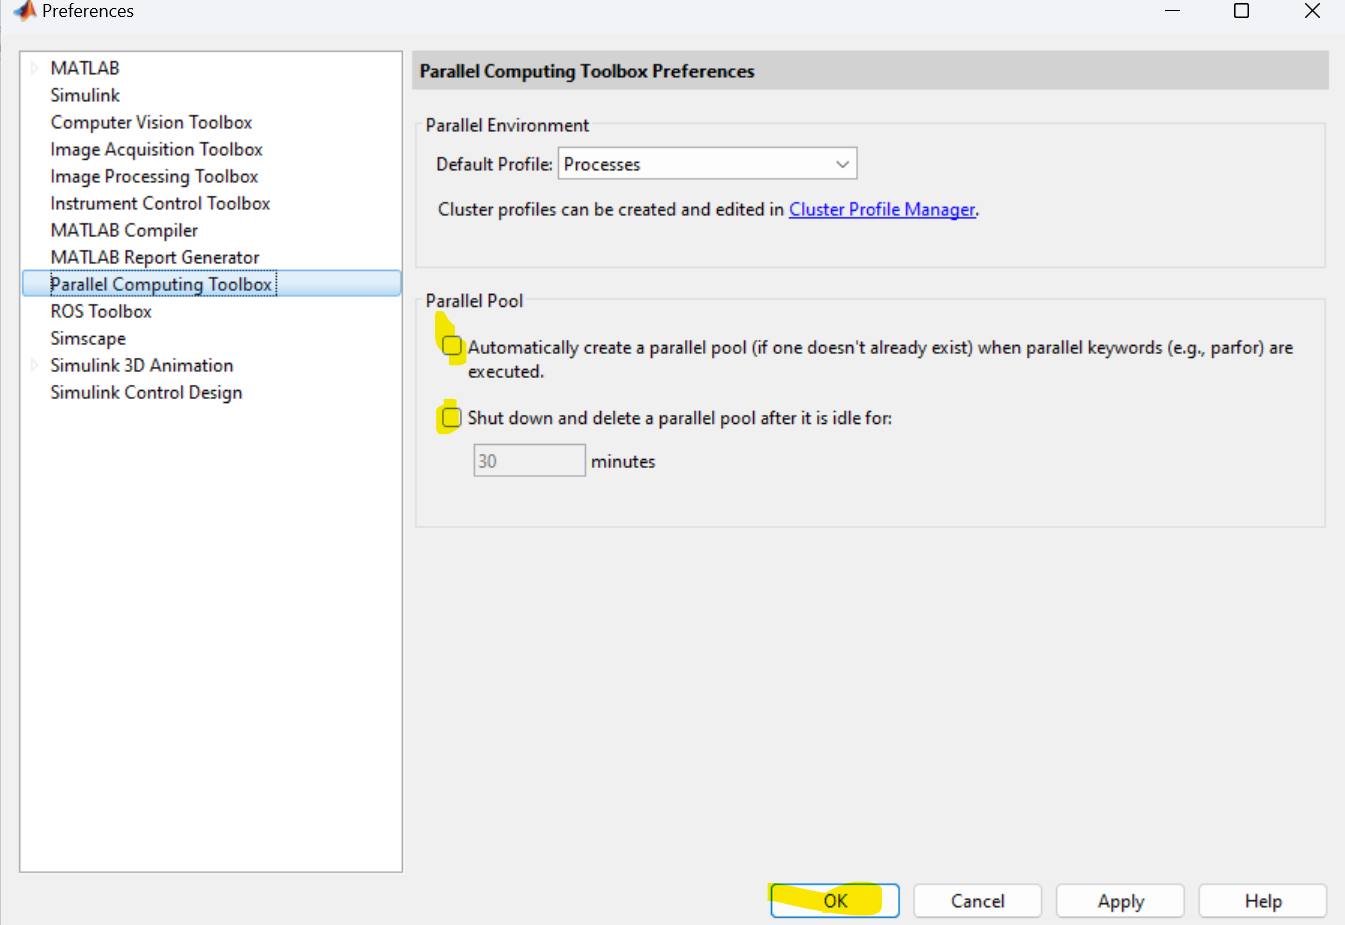
Task: Open ROS Toolbox preferences
Action: pyautogui.click(x=101, y=311)
